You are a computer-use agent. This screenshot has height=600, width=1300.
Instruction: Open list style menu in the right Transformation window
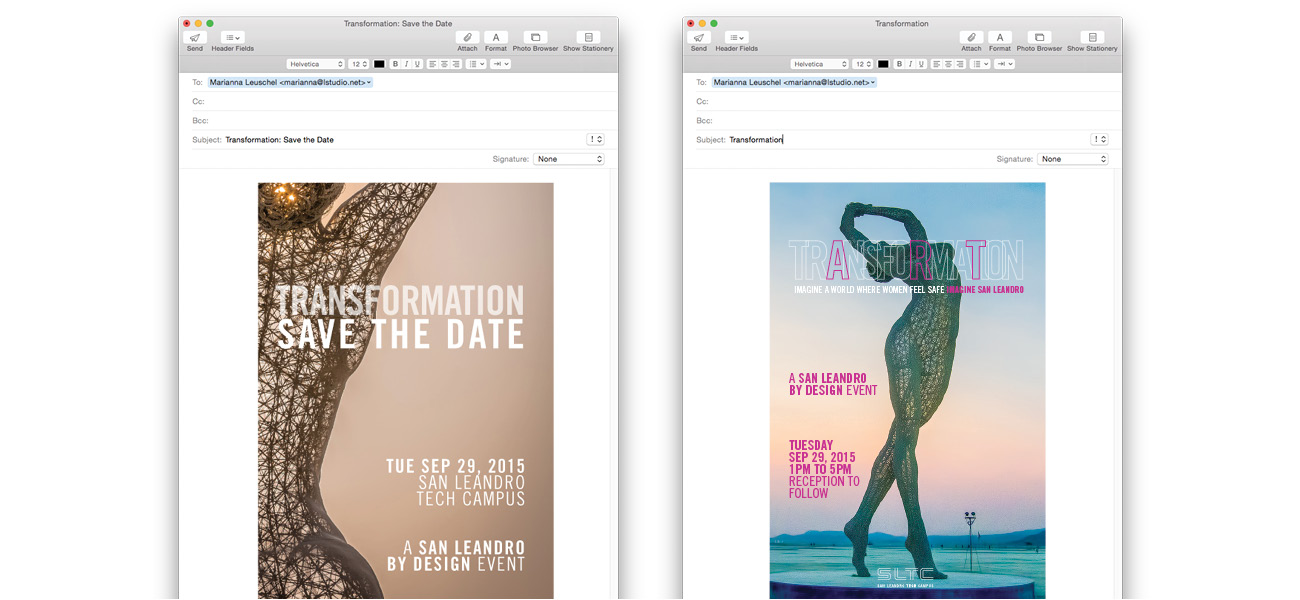click(x=980, y=64)
